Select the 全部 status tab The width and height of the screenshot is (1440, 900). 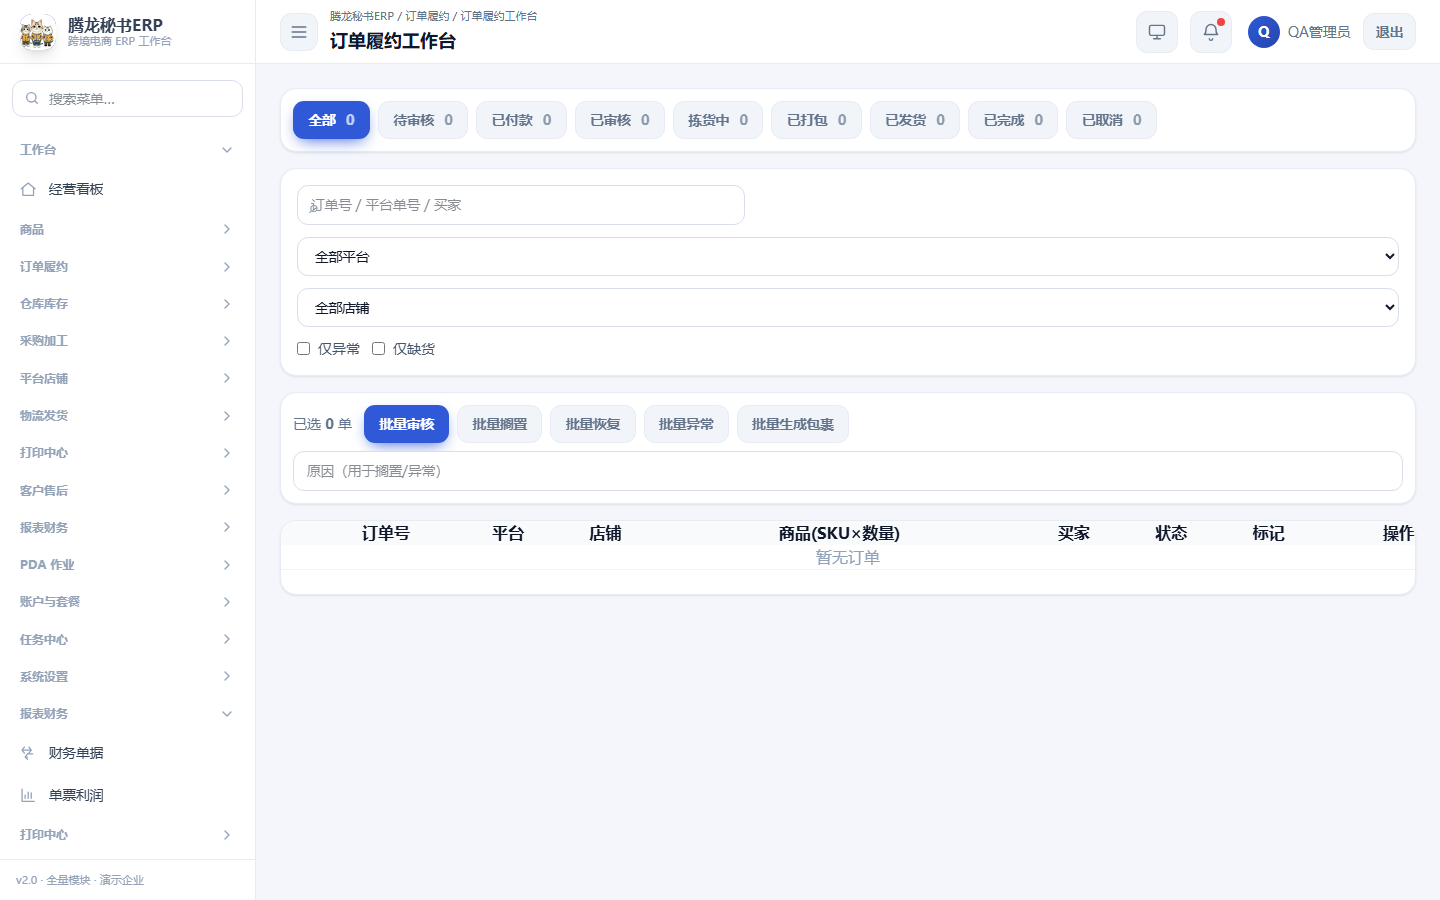pyautogui.click(x=331, y=120)
